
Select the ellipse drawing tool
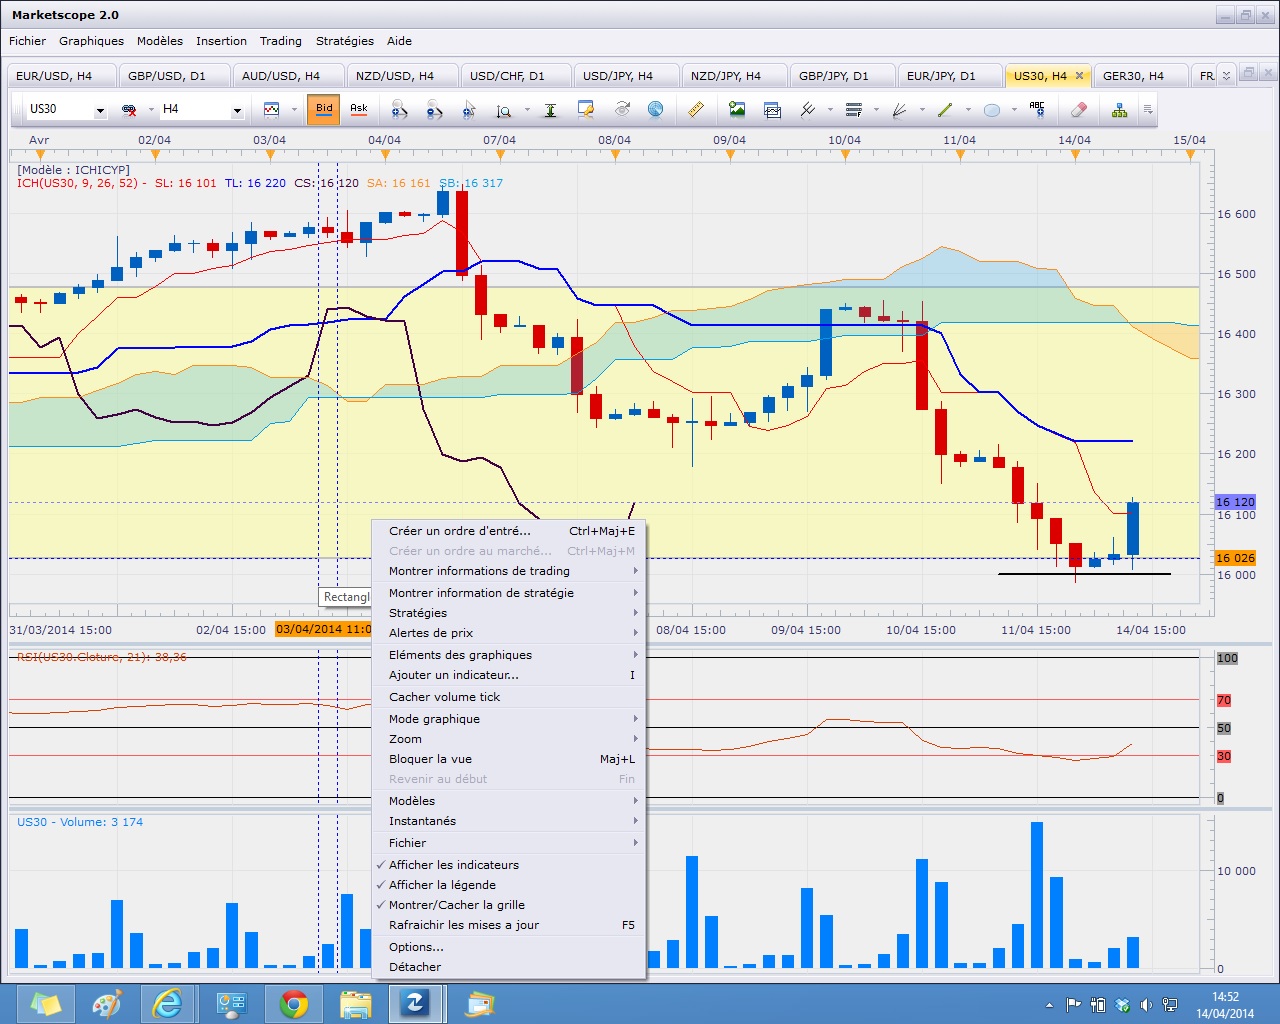[x=992, y=109]
